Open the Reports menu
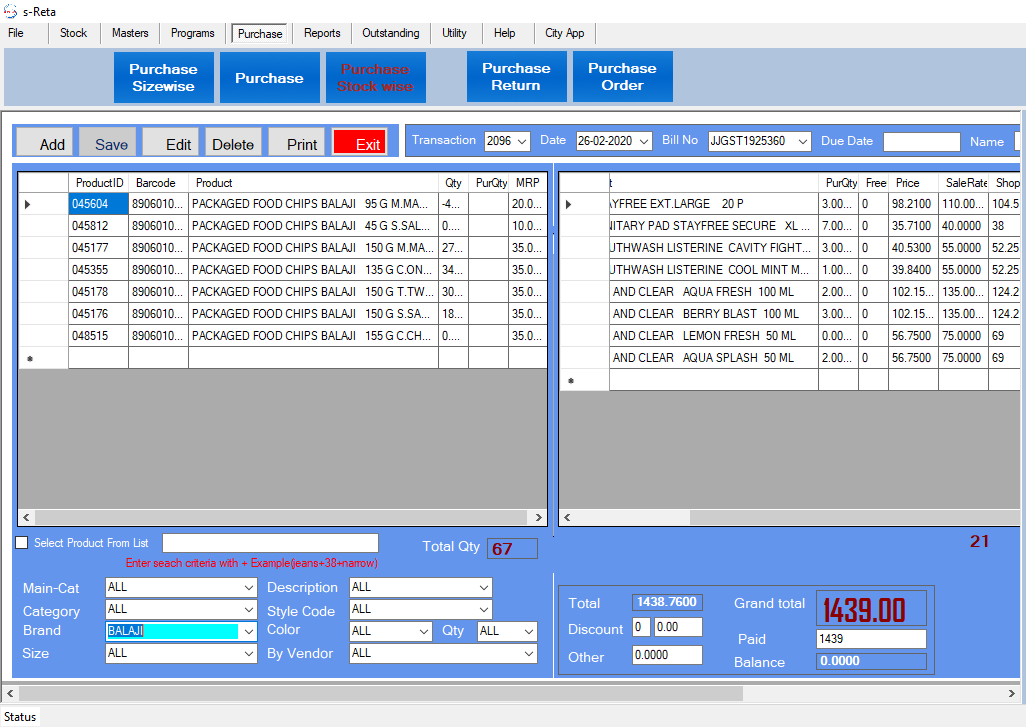The image size is (1026, 727). [x=322, y=33]
